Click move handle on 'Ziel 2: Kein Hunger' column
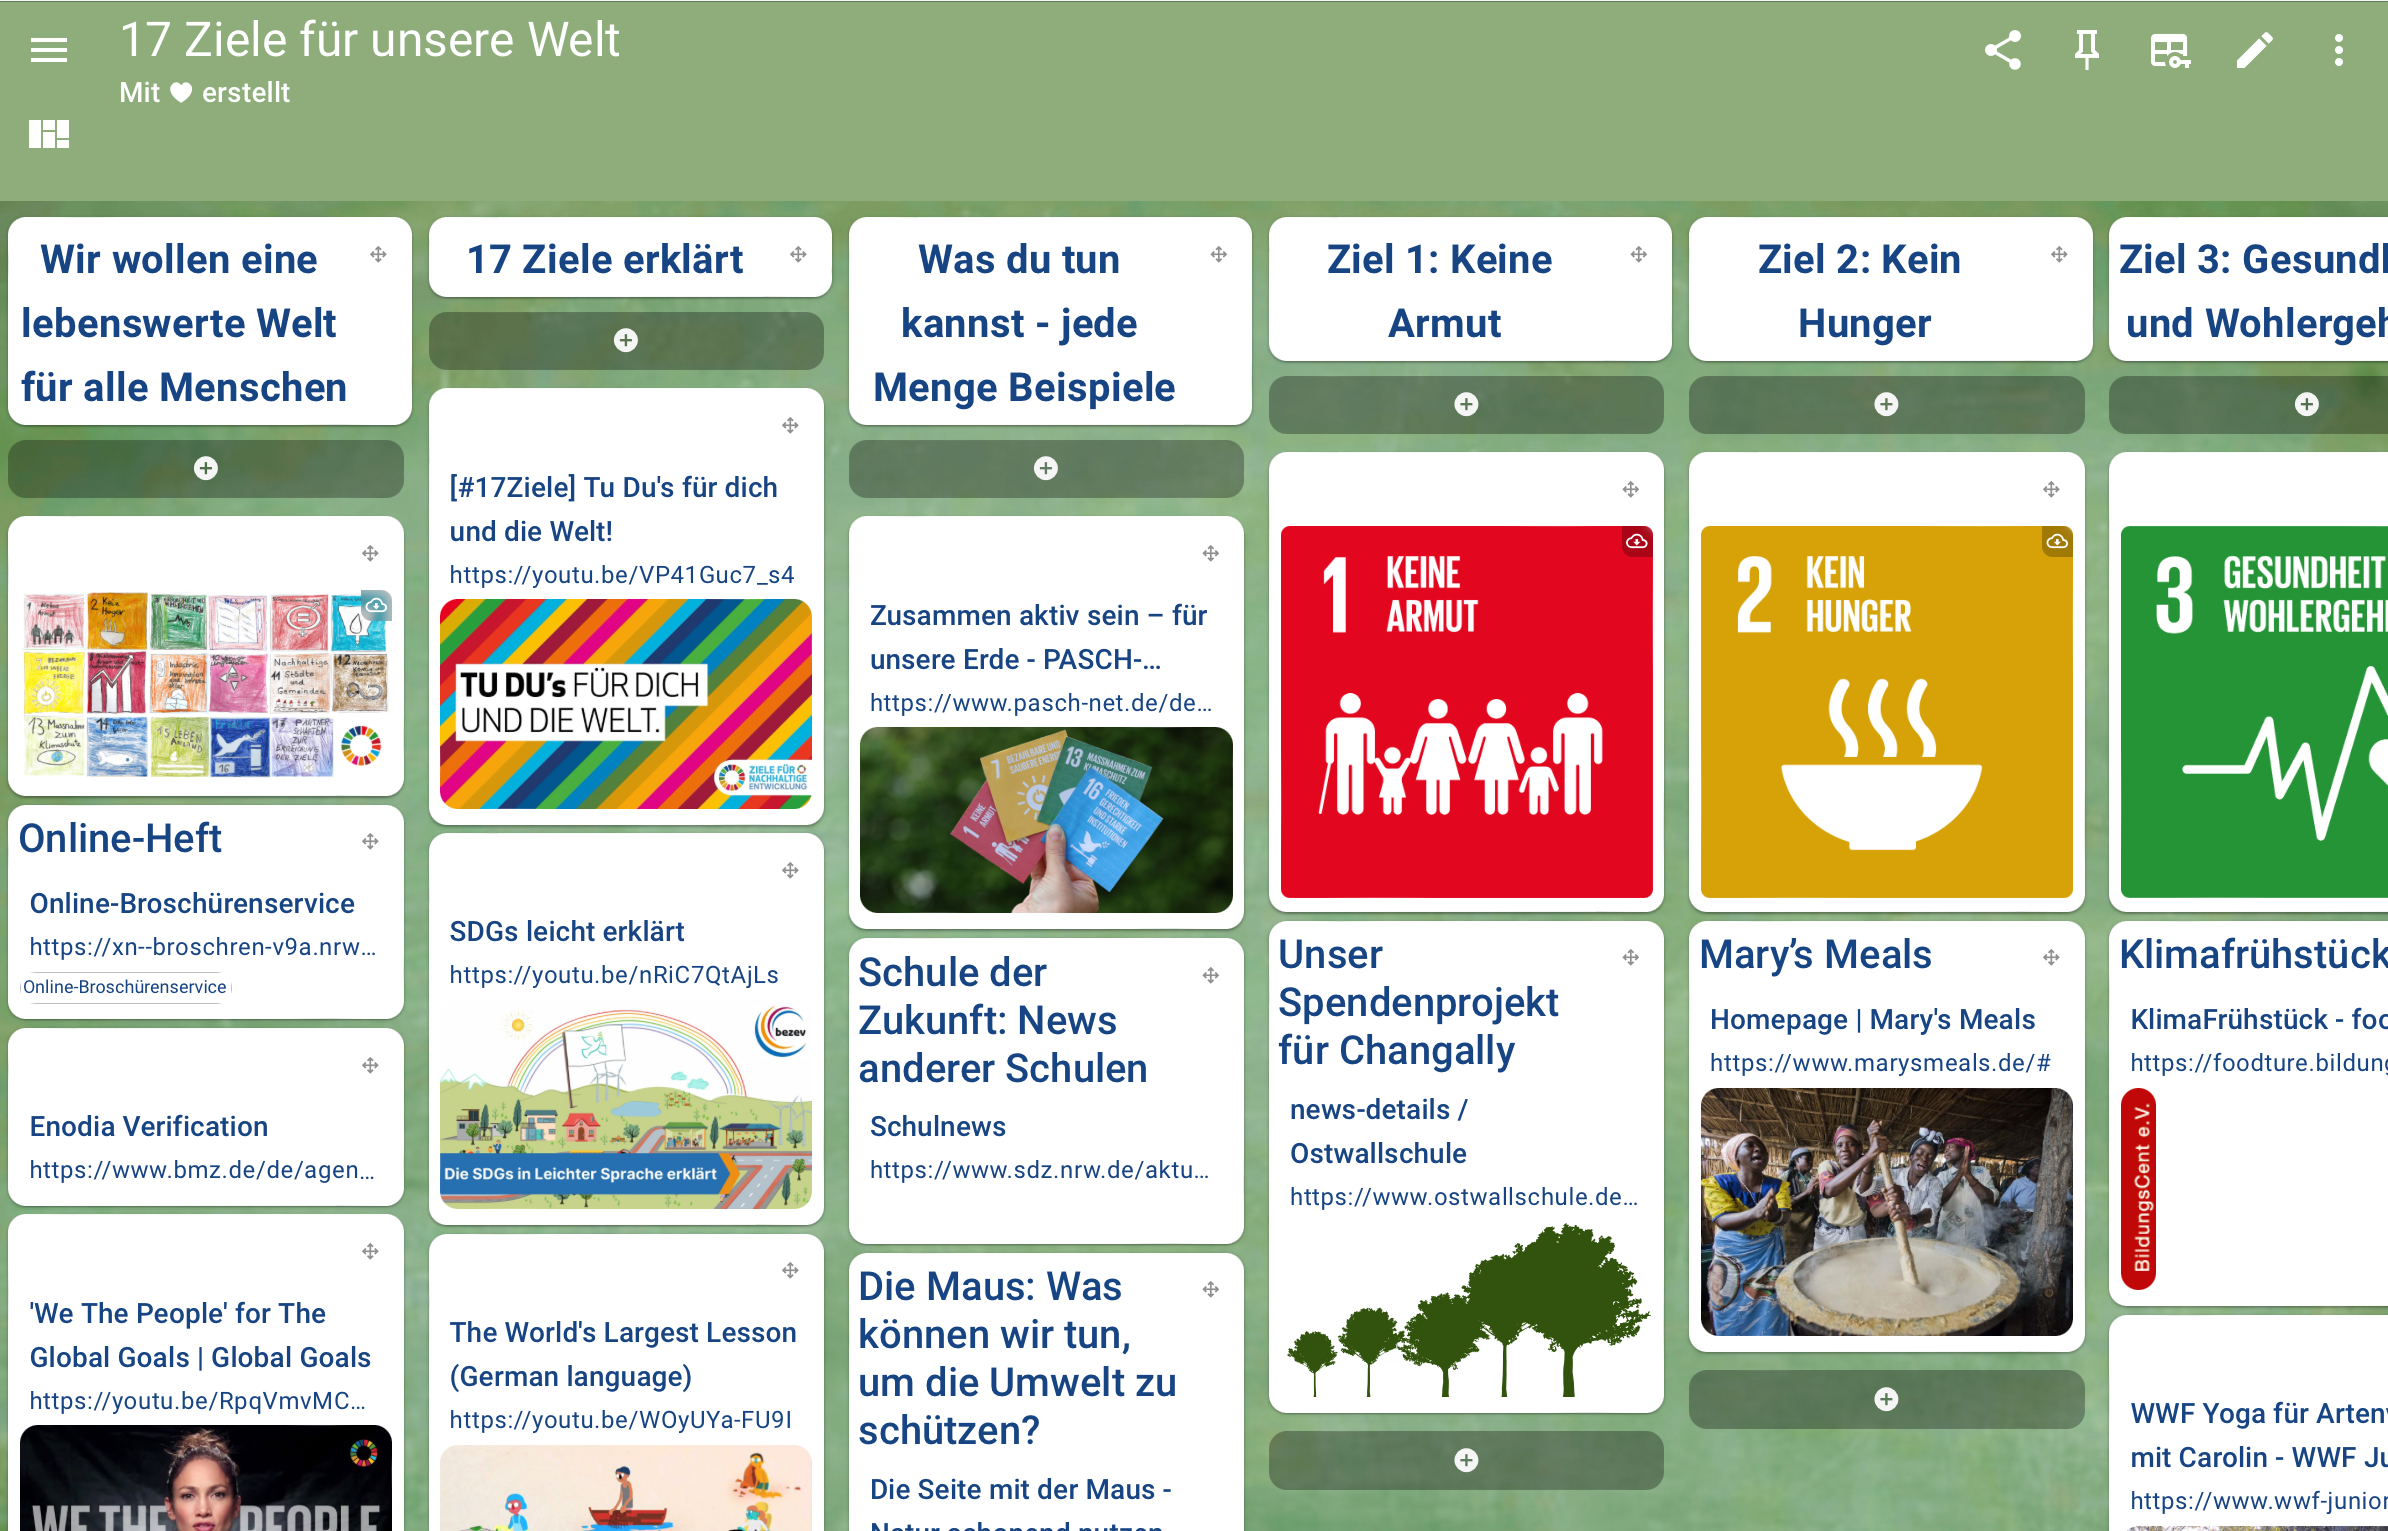Screen dimensions: 2388x1531 [x=2059, y=254]
